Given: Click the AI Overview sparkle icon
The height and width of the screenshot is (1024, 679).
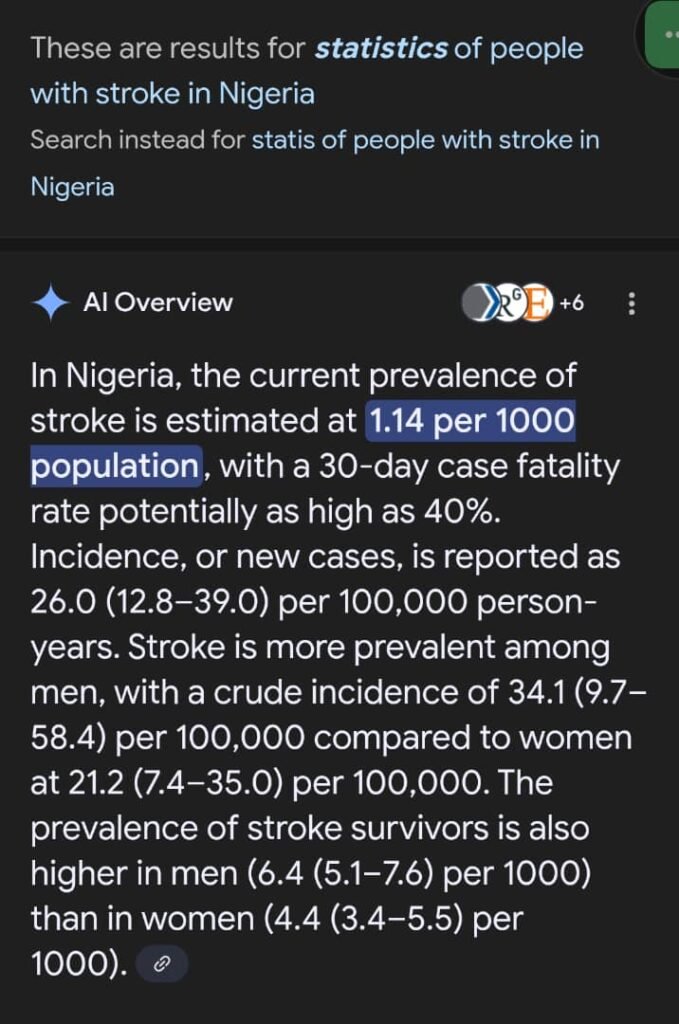Looking at the screenshot, I should click(50, 302).
